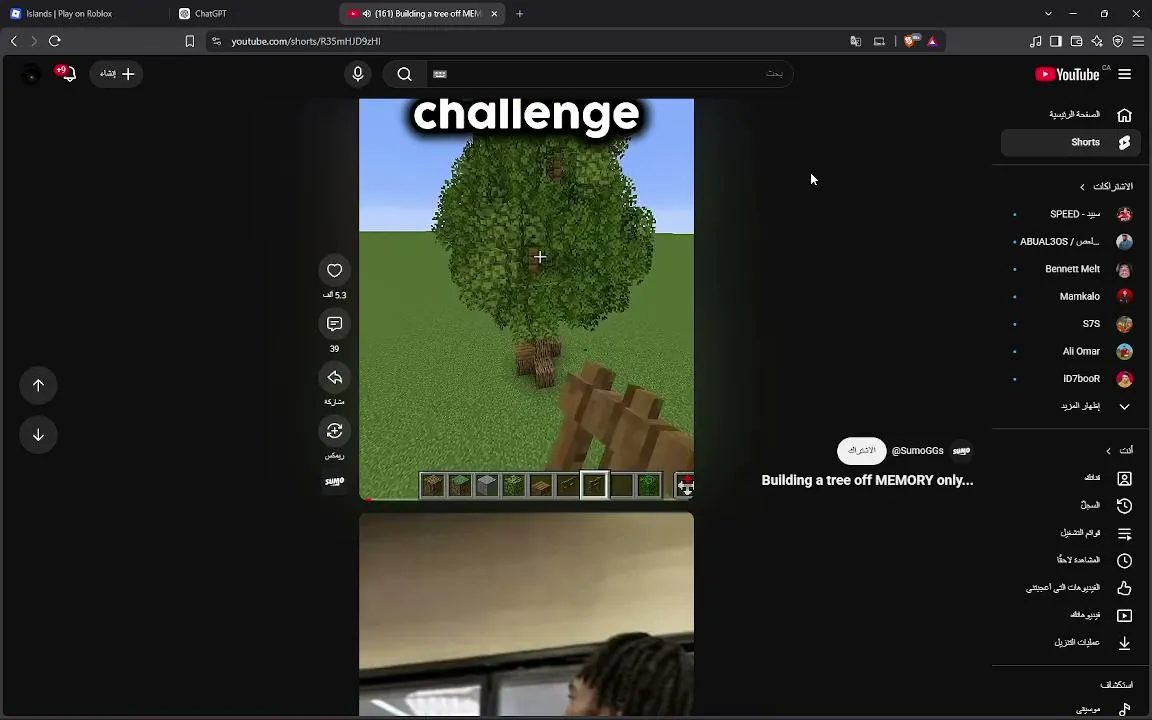Click the Create (إنشاء) button
This screenshot has width=1152, height=720.
pos(116,74)
